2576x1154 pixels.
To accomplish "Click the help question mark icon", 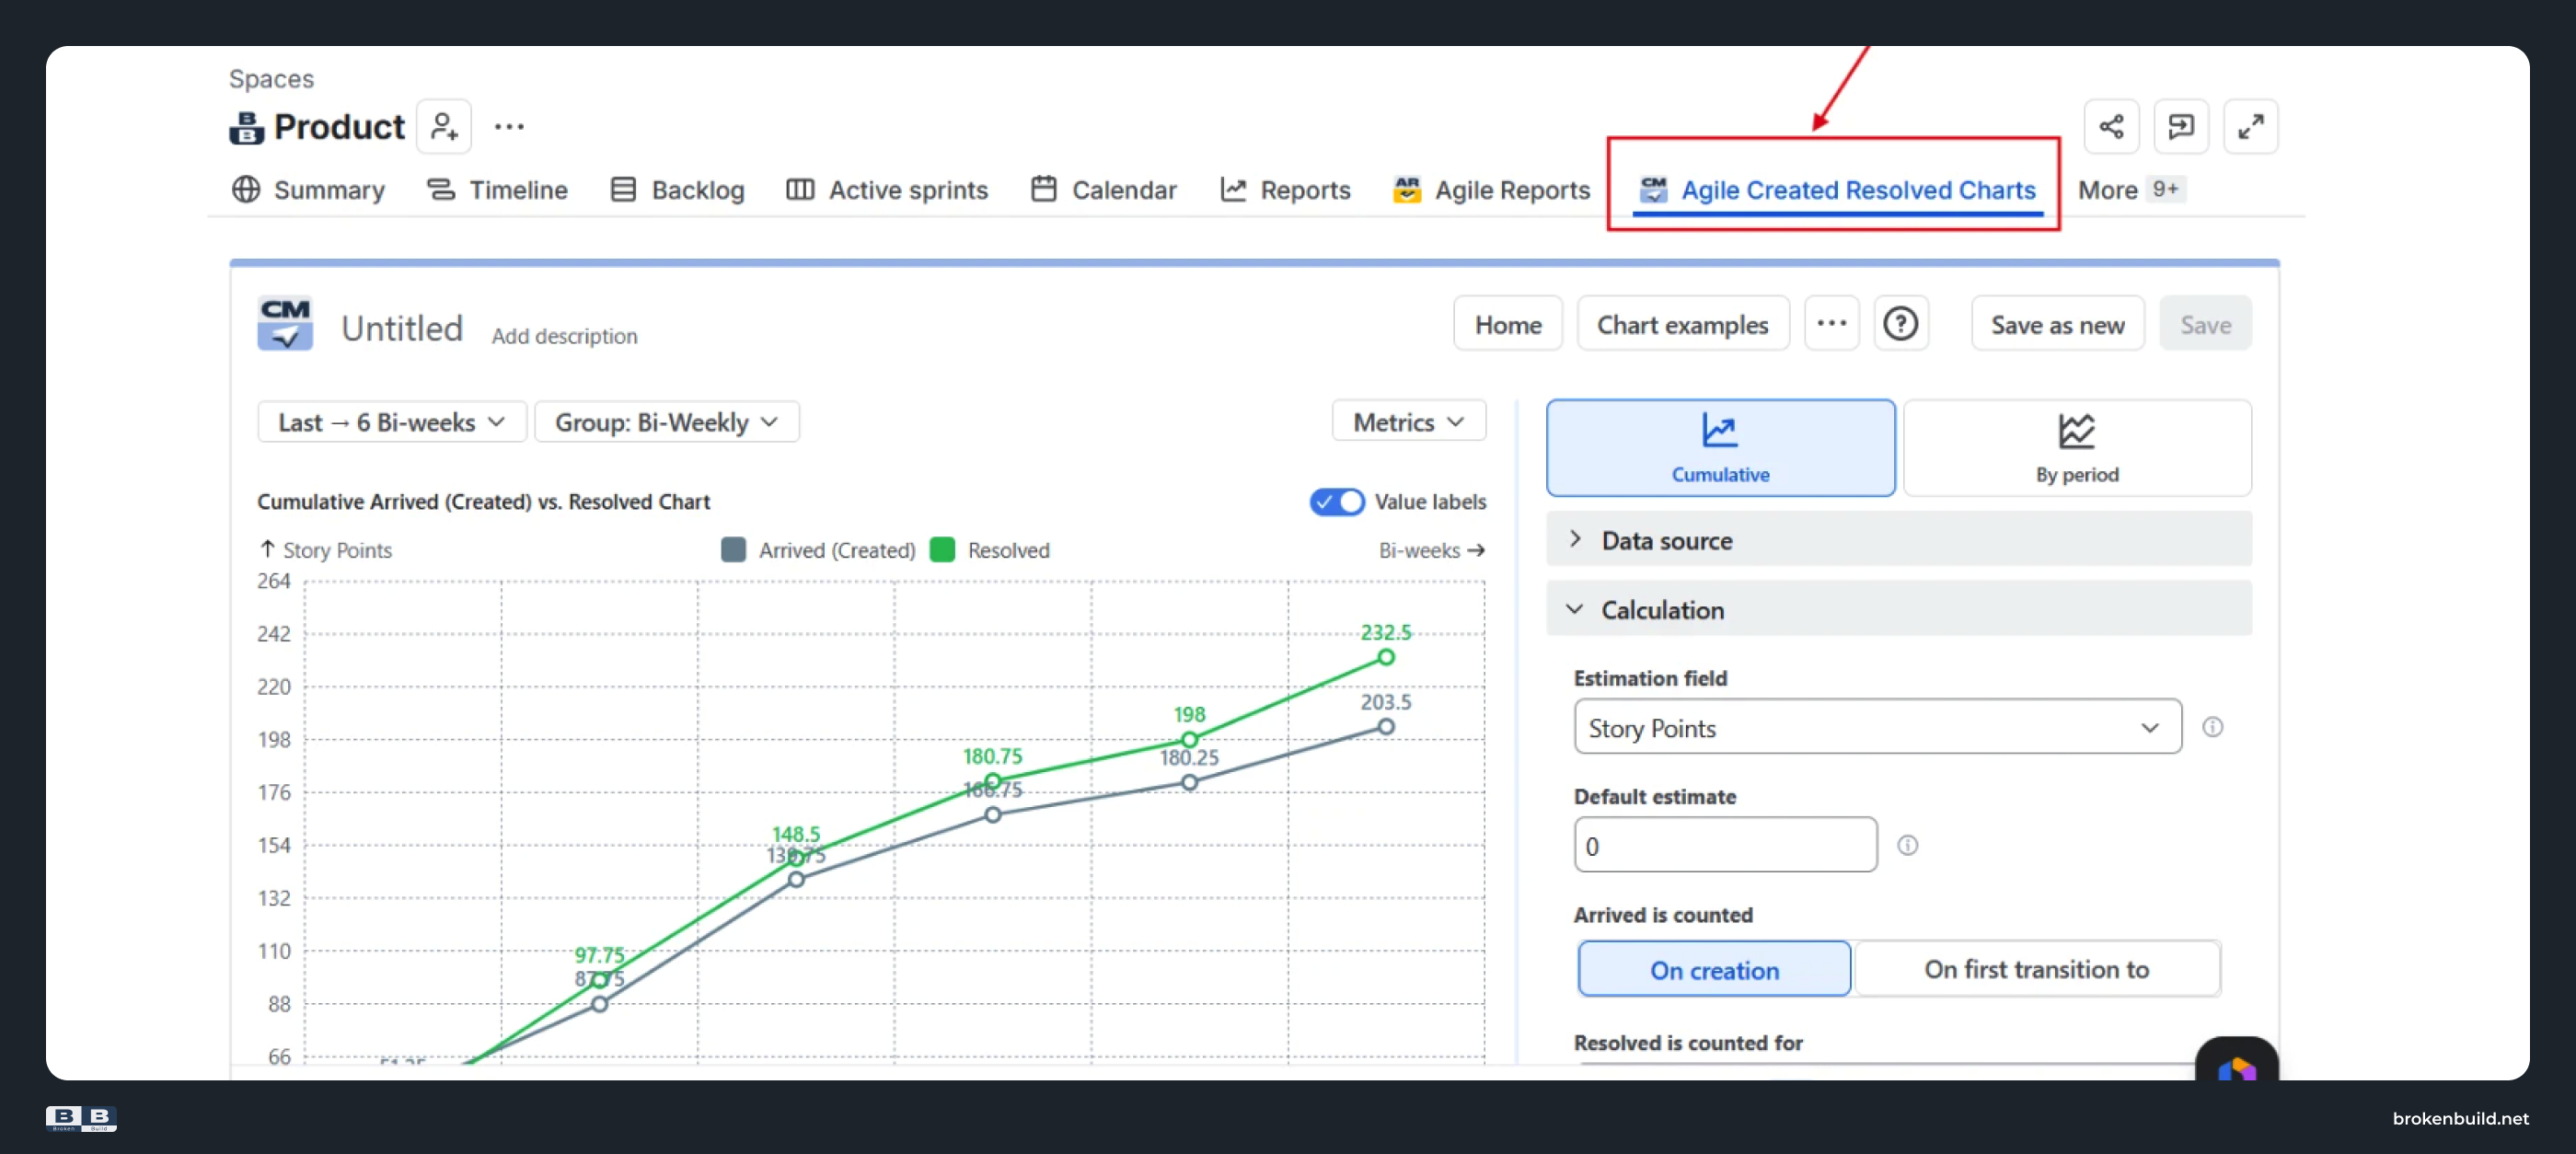I will click(x=1901, y=324).
